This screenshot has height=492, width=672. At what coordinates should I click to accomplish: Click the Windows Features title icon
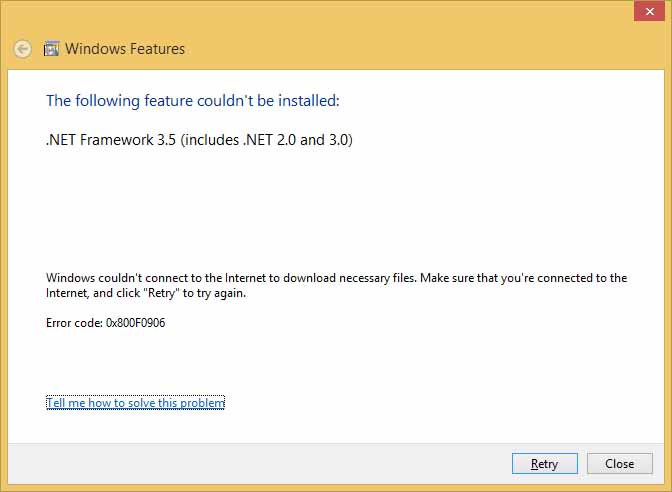click(52, 48)
